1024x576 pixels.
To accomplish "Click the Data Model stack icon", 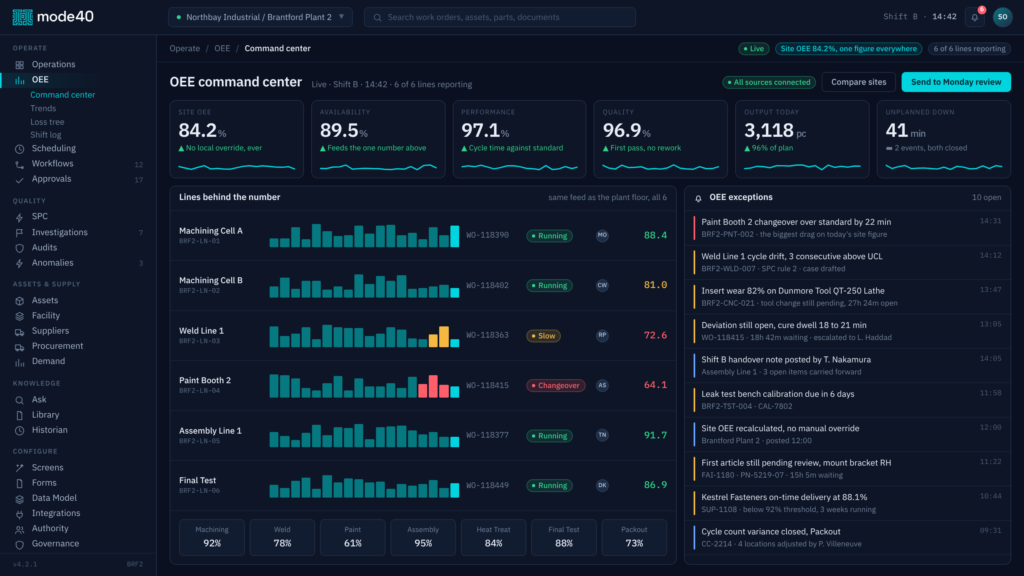I will point(20,498).
